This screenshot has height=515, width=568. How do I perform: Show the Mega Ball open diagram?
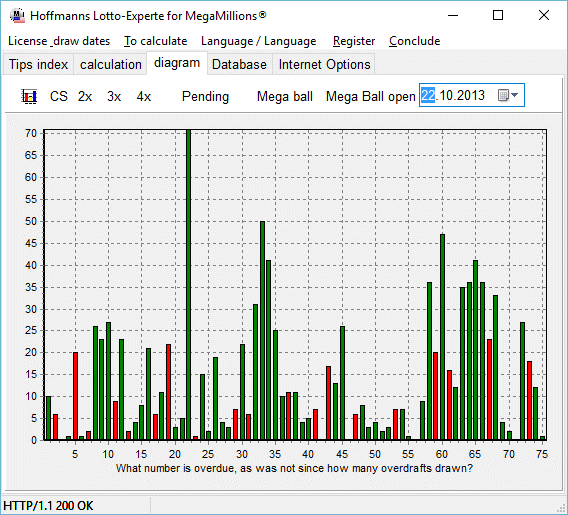pyautogui.click(x=371, y=96)
